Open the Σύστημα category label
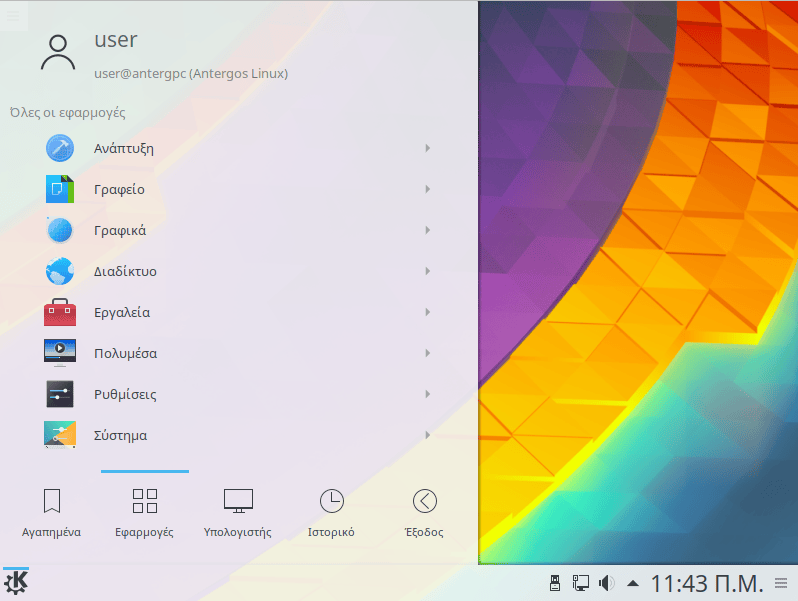Image resolution: width=798 pixels, height=601 pixels. tap(121, 436)
